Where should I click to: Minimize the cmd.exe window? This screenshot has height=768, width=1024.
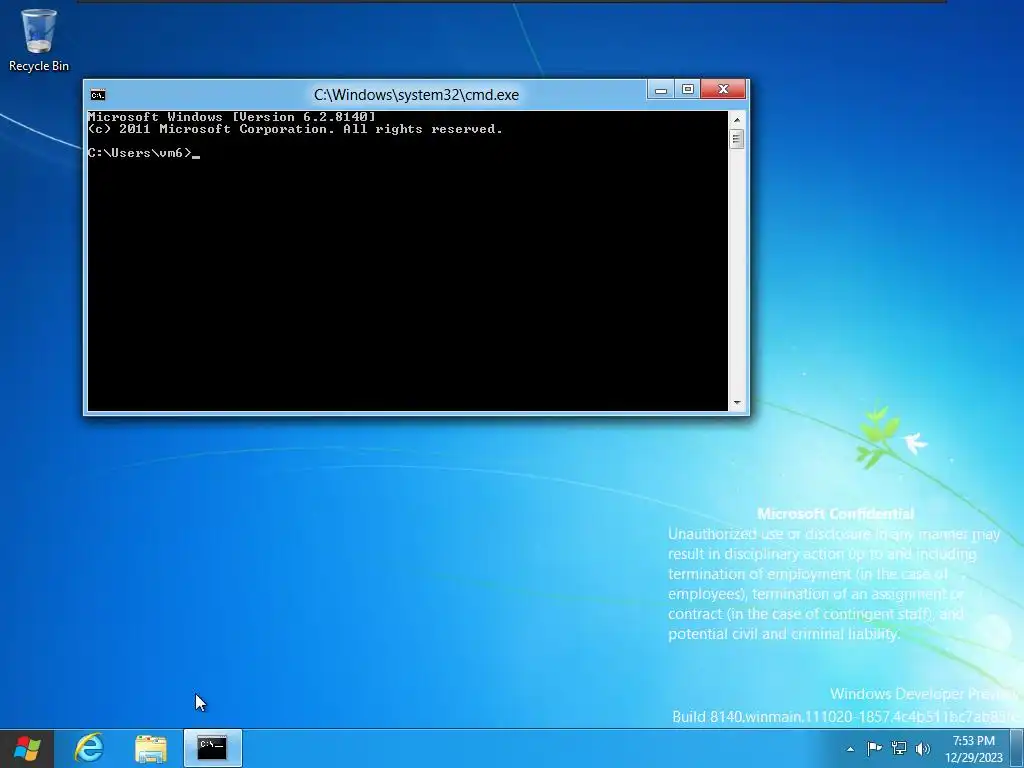click(x=661, y=89)
